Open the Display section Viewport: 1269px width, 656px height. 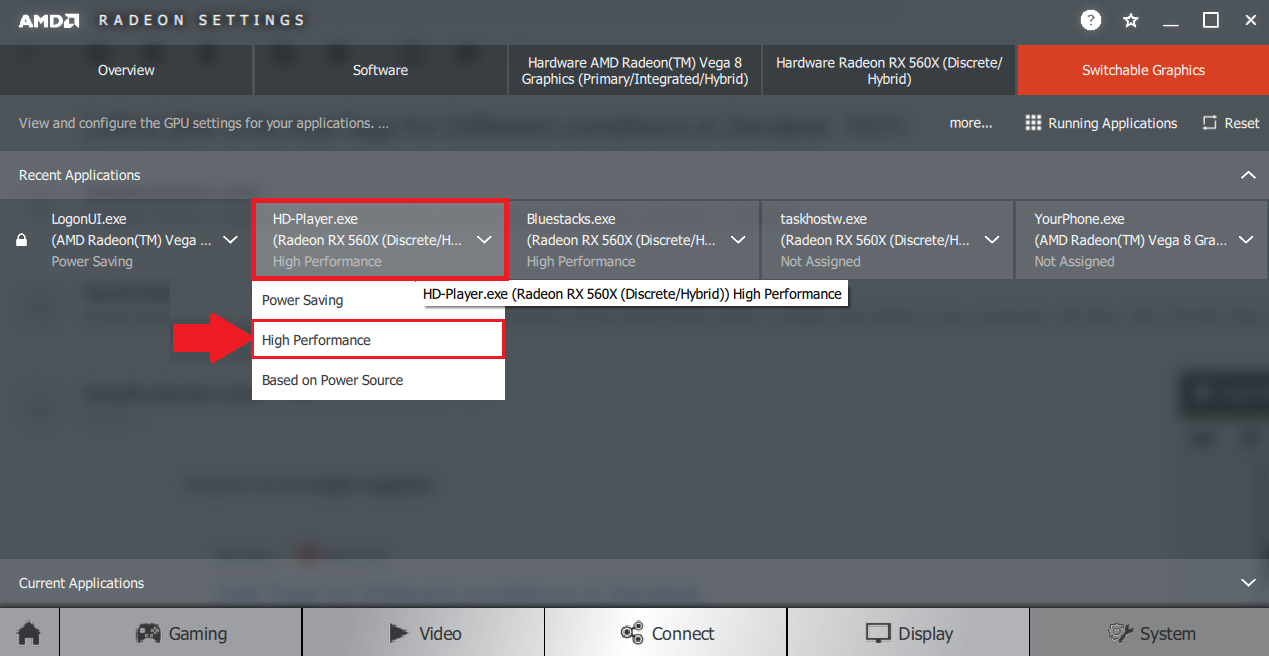908,633
